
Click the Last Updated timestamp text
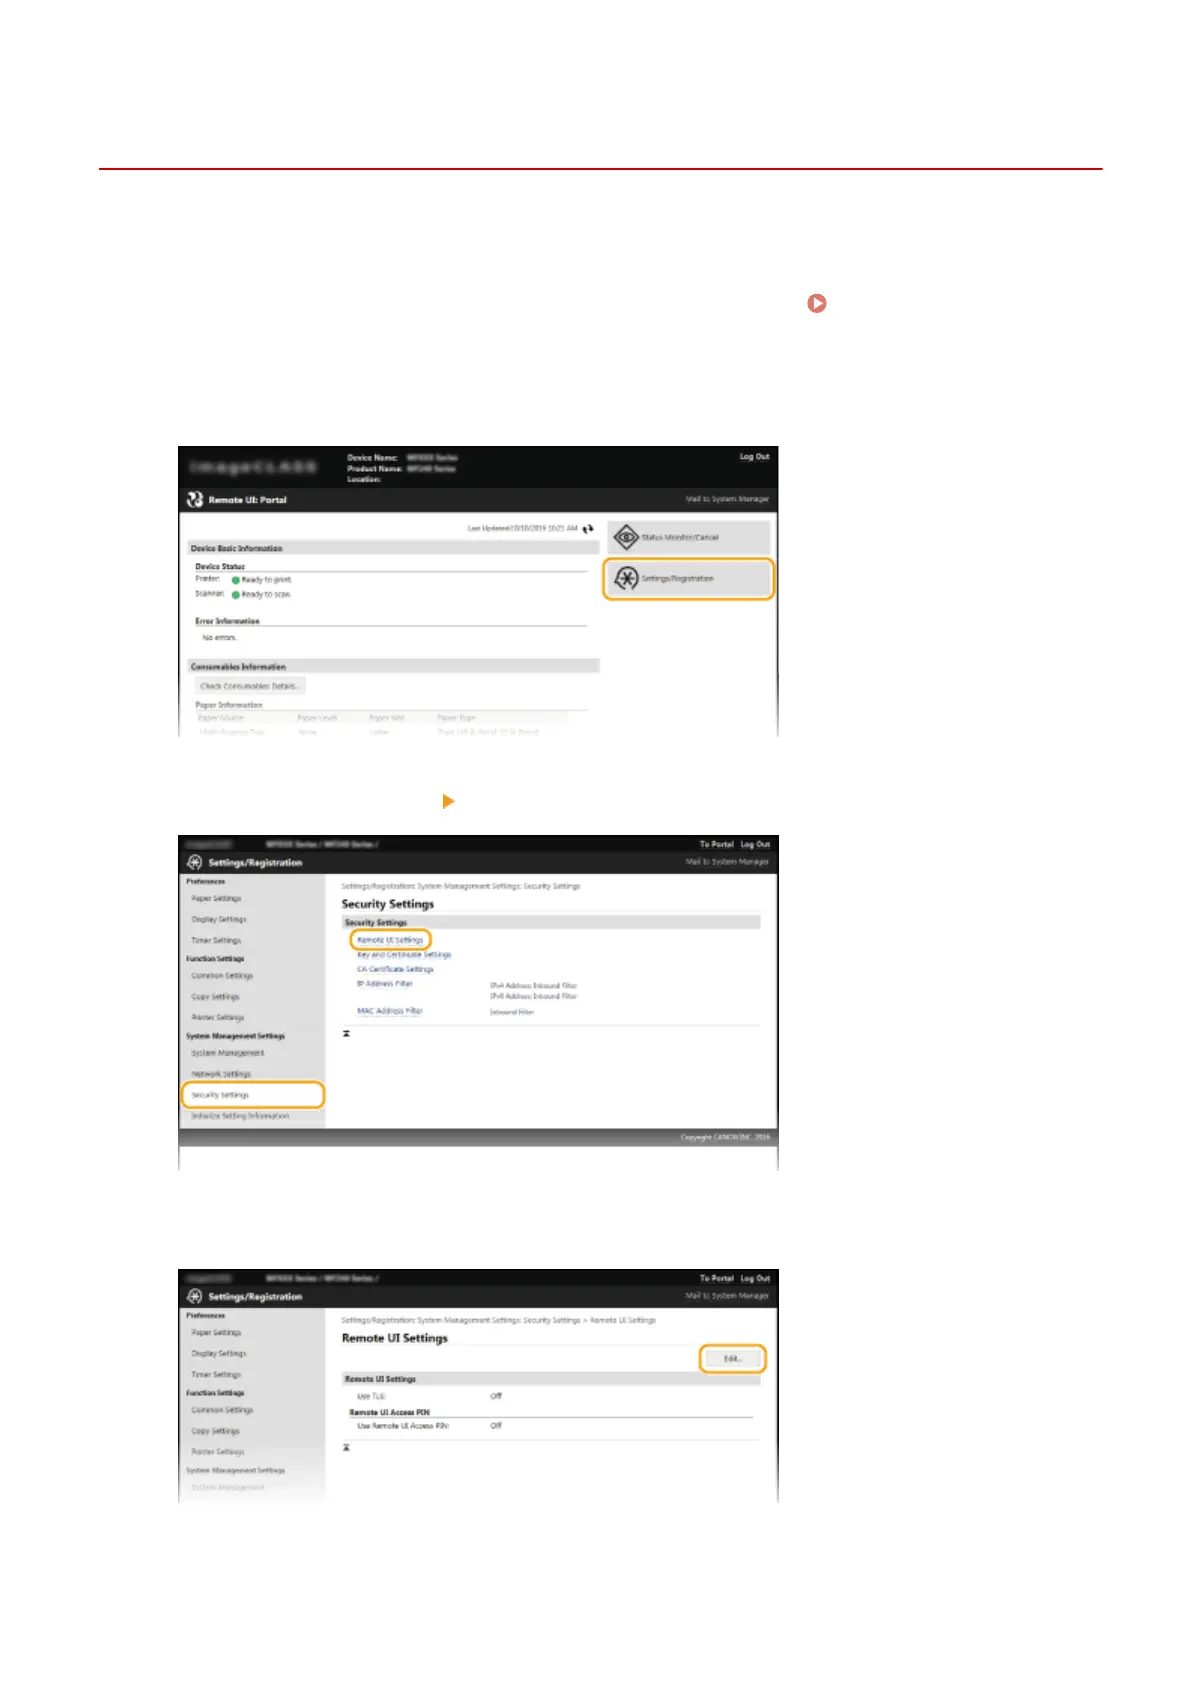[x=523, y=528]
